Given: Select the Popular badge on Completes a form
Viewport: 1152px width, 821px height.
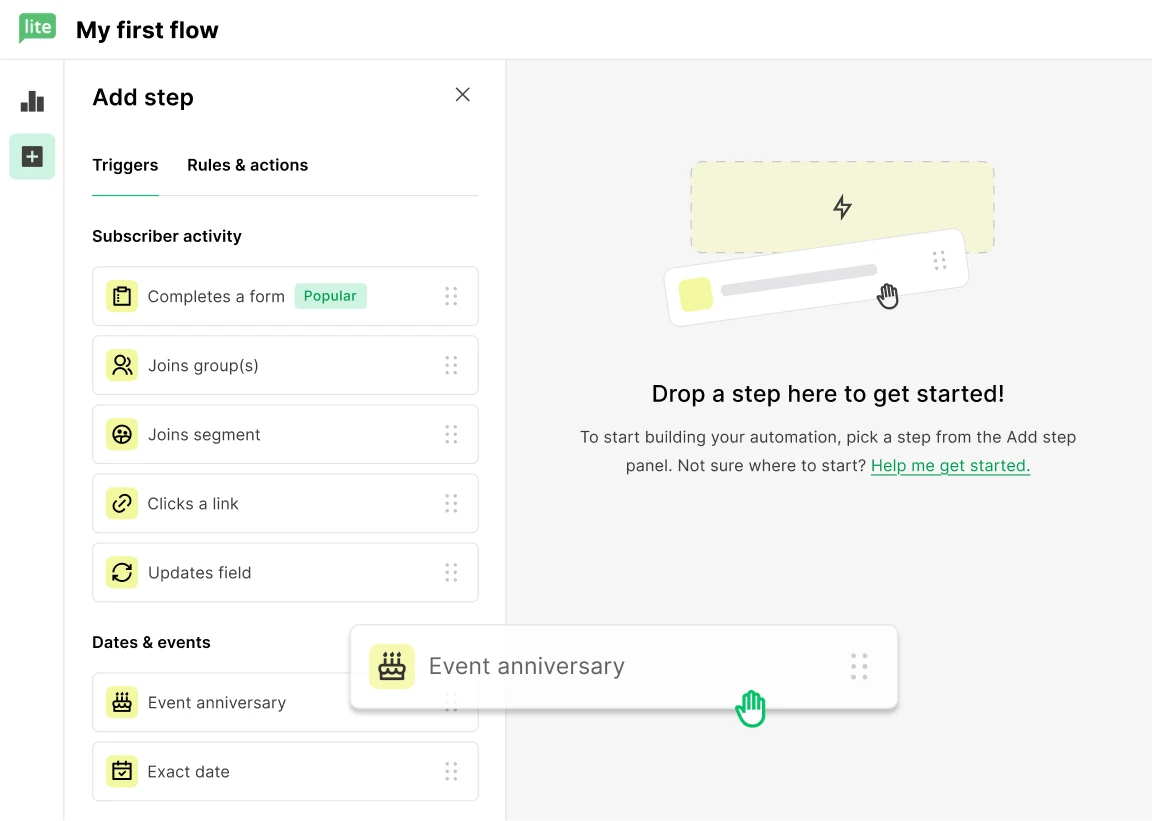Looking at the screenshot, I should pyautogui.click(x=330, y=296).
